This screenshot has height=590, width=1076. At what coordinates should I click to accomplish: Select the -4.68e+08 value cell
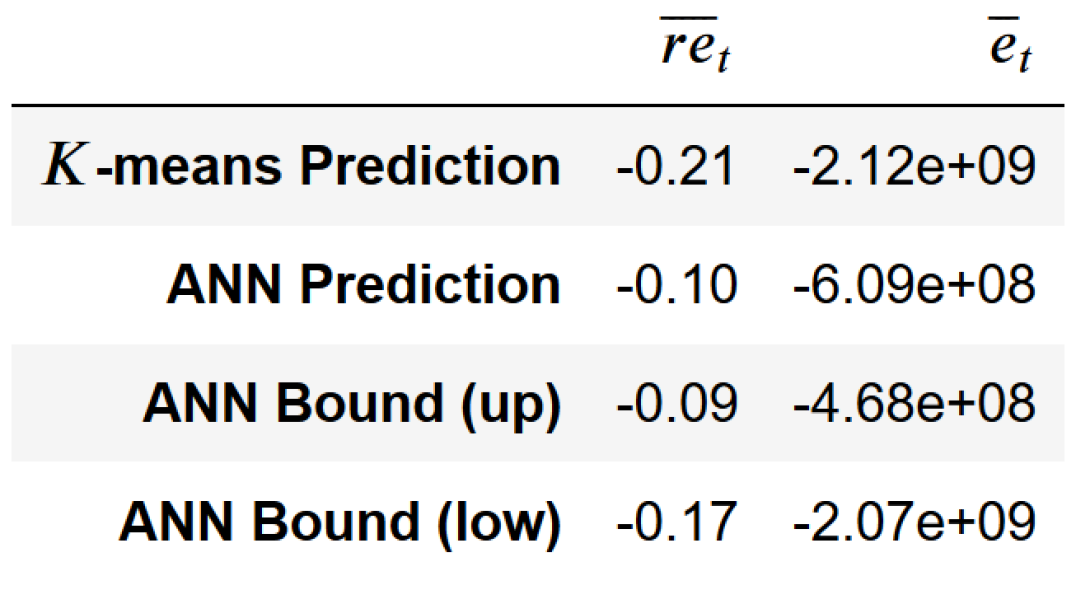pos(913,403)
